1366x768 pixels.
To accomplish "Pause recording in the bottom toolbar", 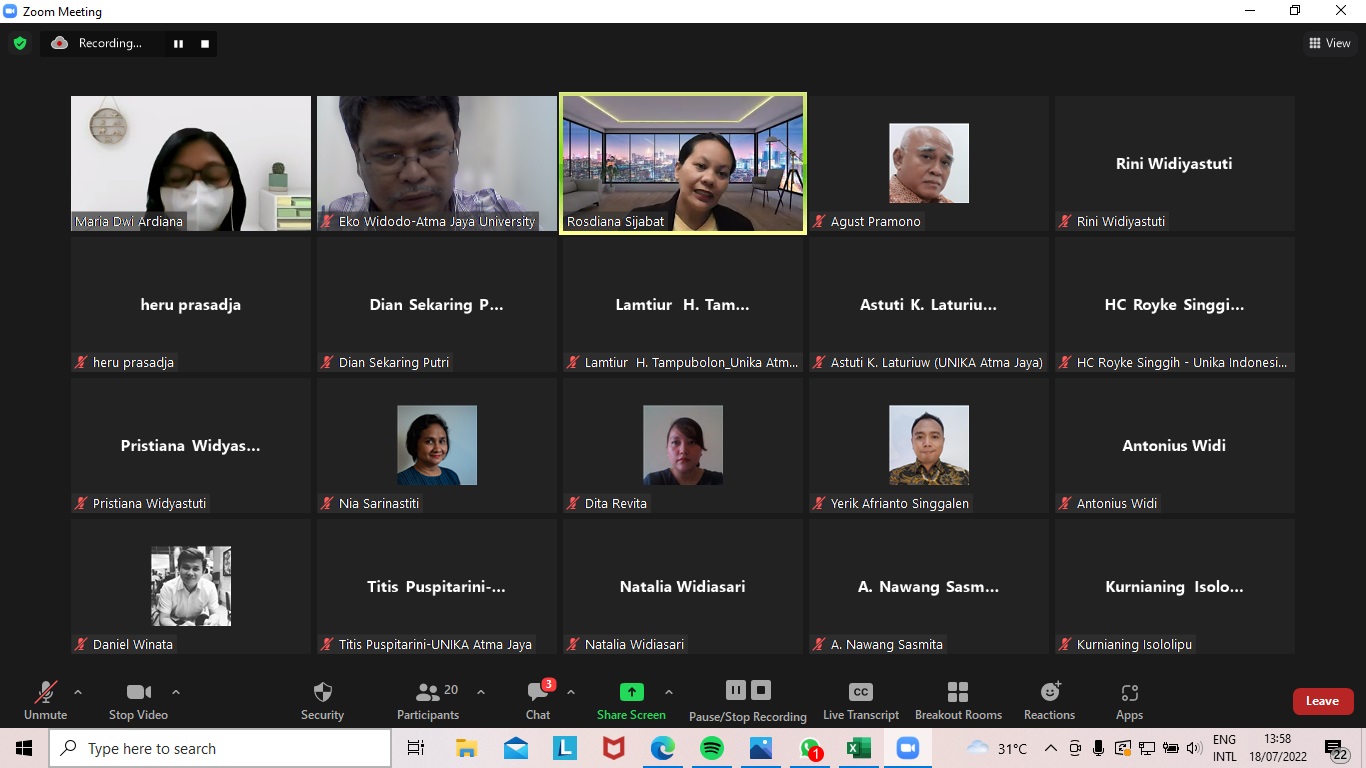I will [736, 690].
